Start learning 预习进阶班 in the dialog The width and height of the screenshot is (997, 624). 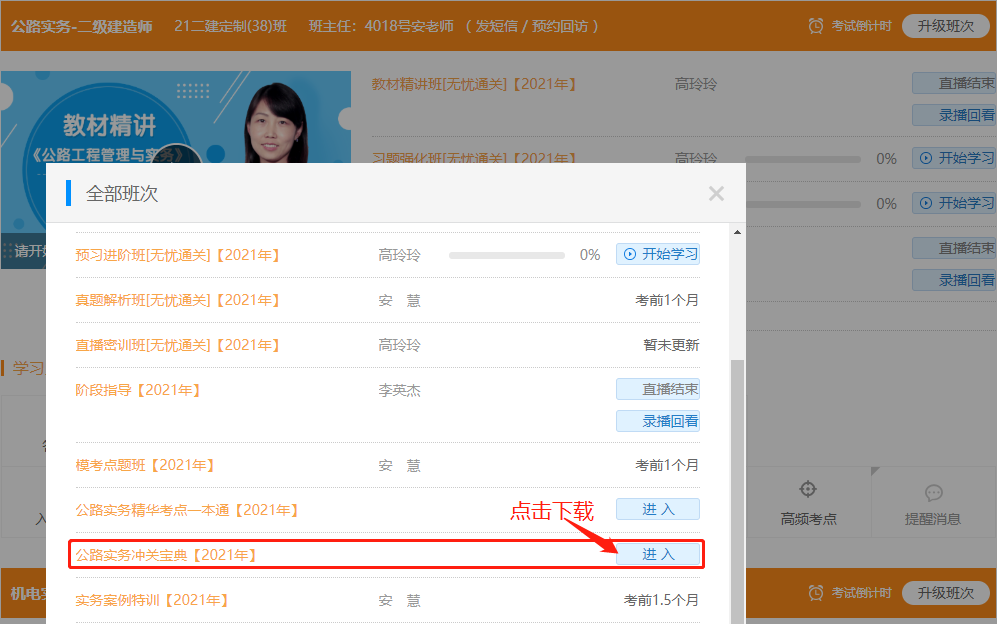pos(658,254)
